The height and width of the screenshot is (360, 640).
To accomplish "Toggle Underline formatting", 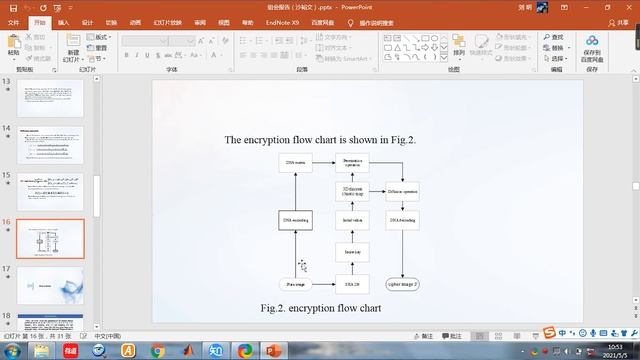I will (147, 55).
